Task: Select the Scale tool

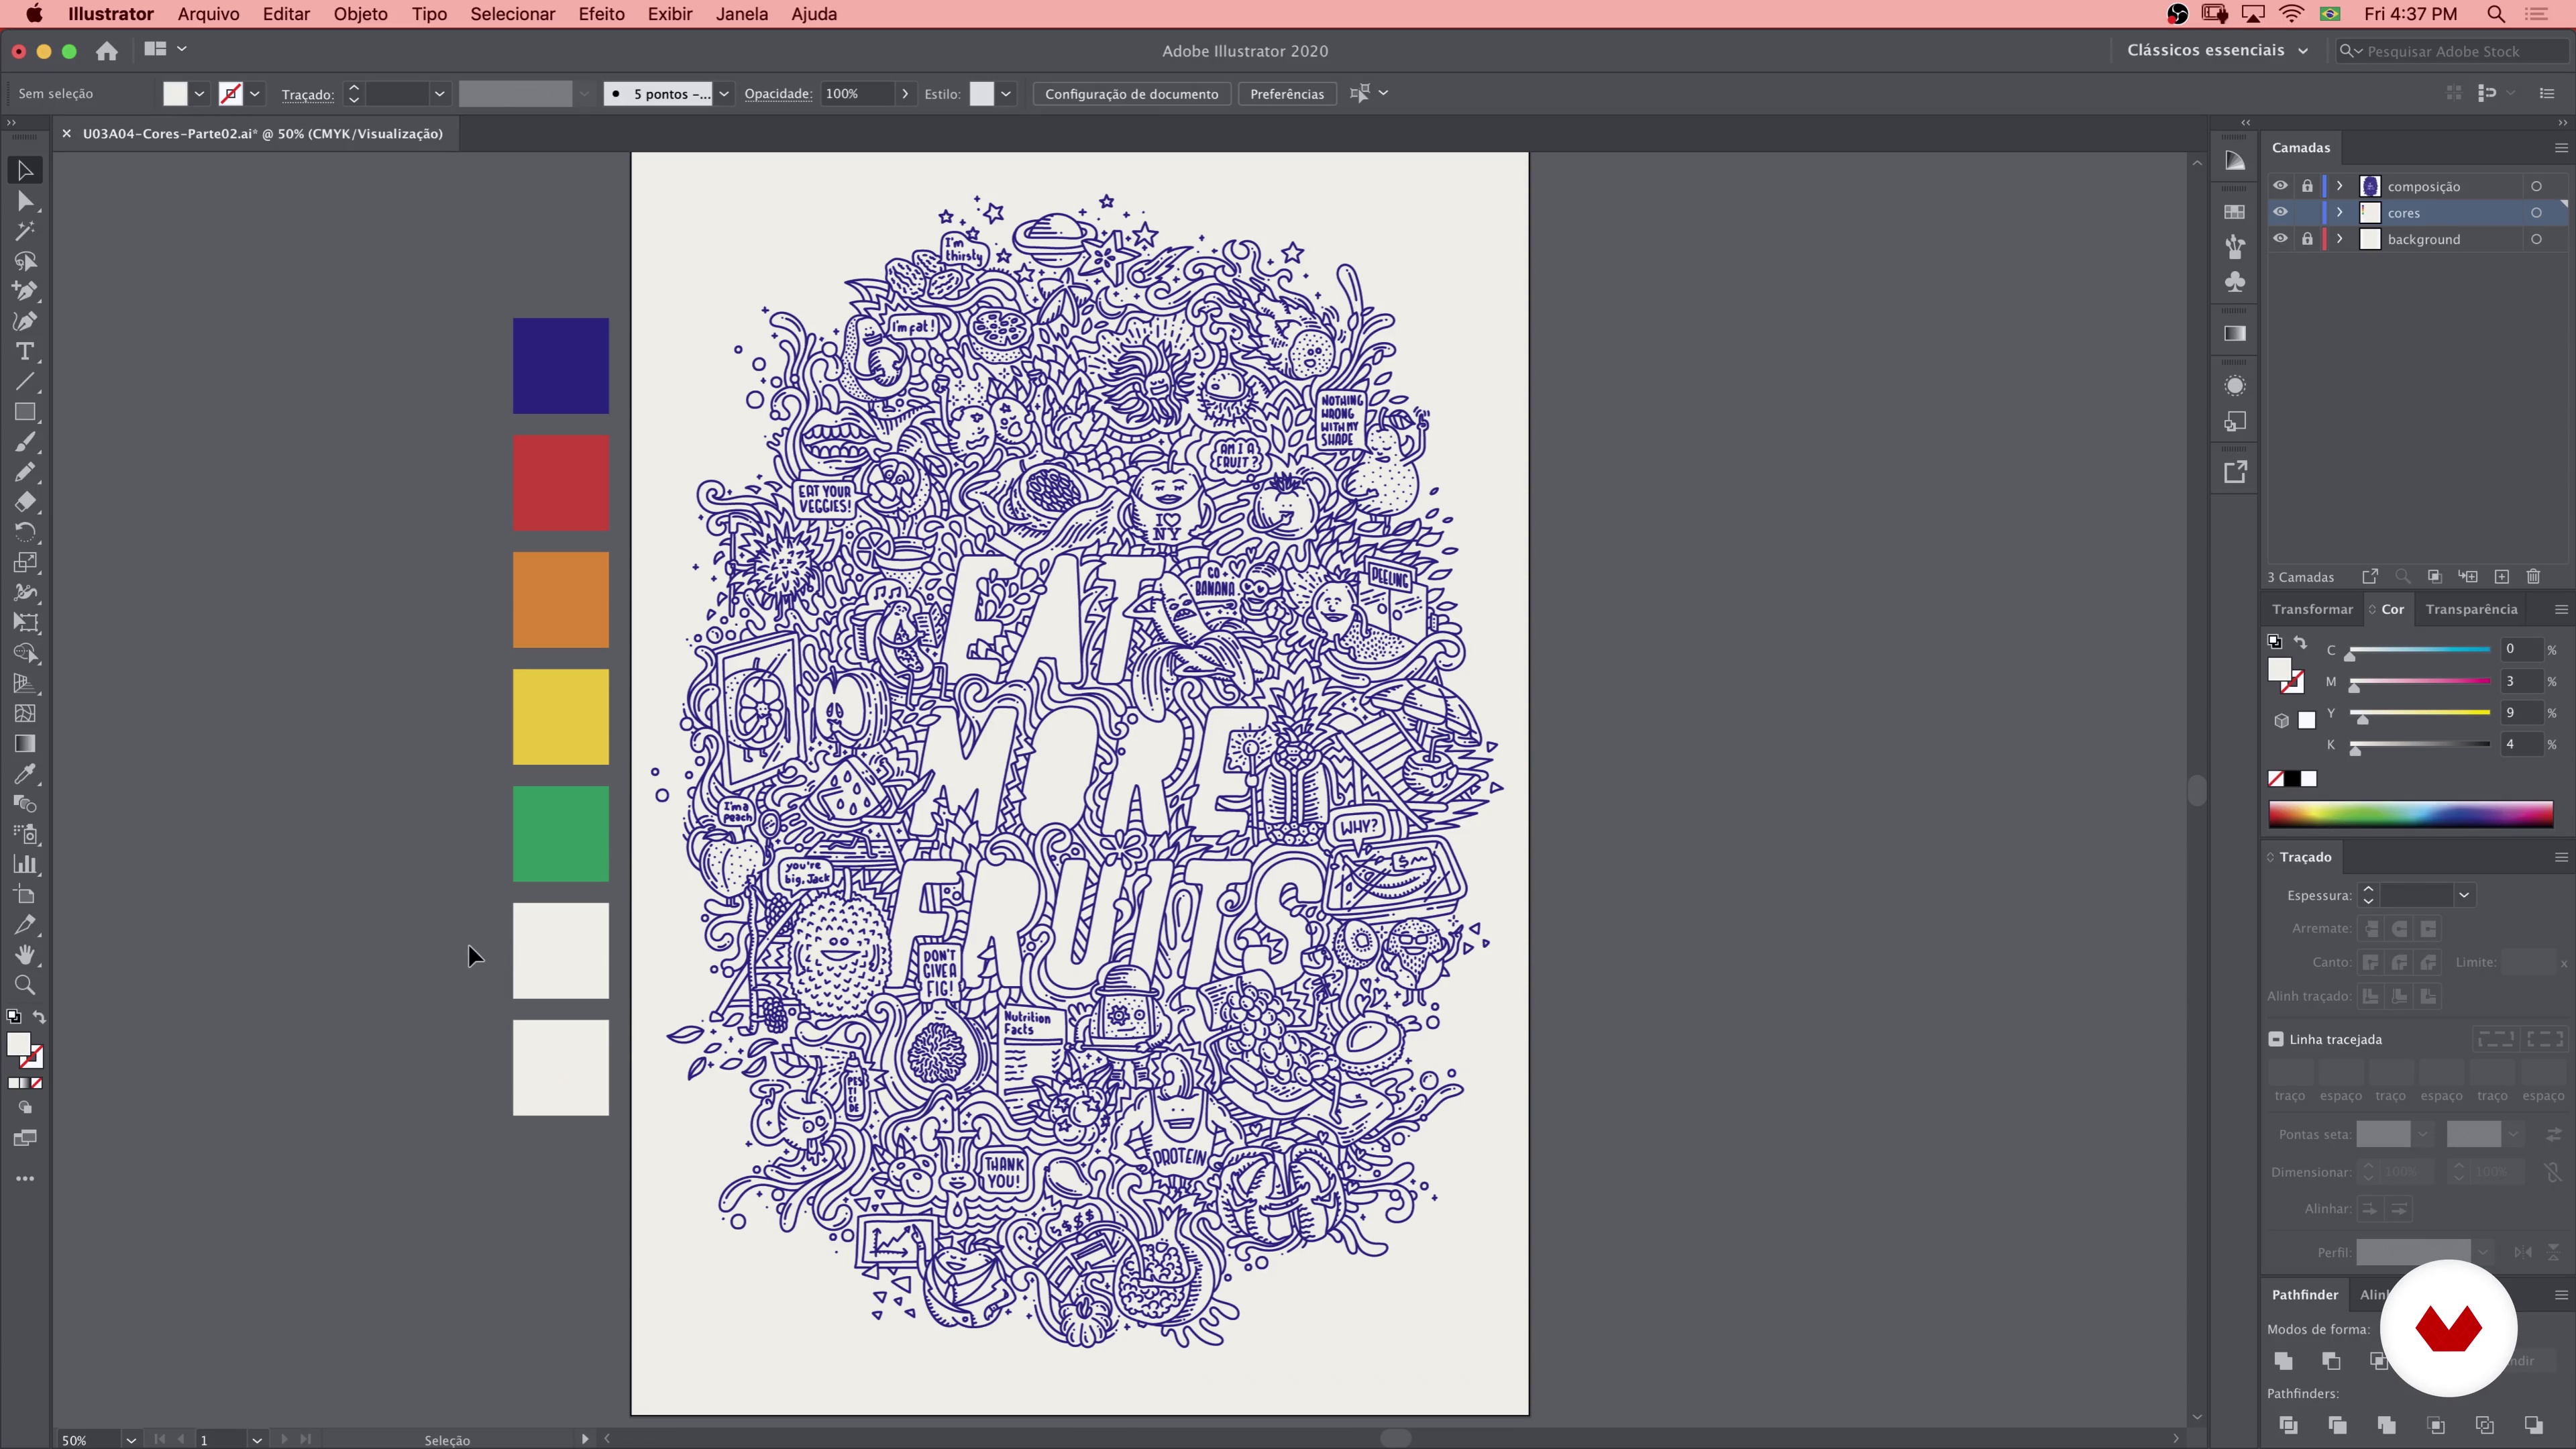Action: point(25,563)
